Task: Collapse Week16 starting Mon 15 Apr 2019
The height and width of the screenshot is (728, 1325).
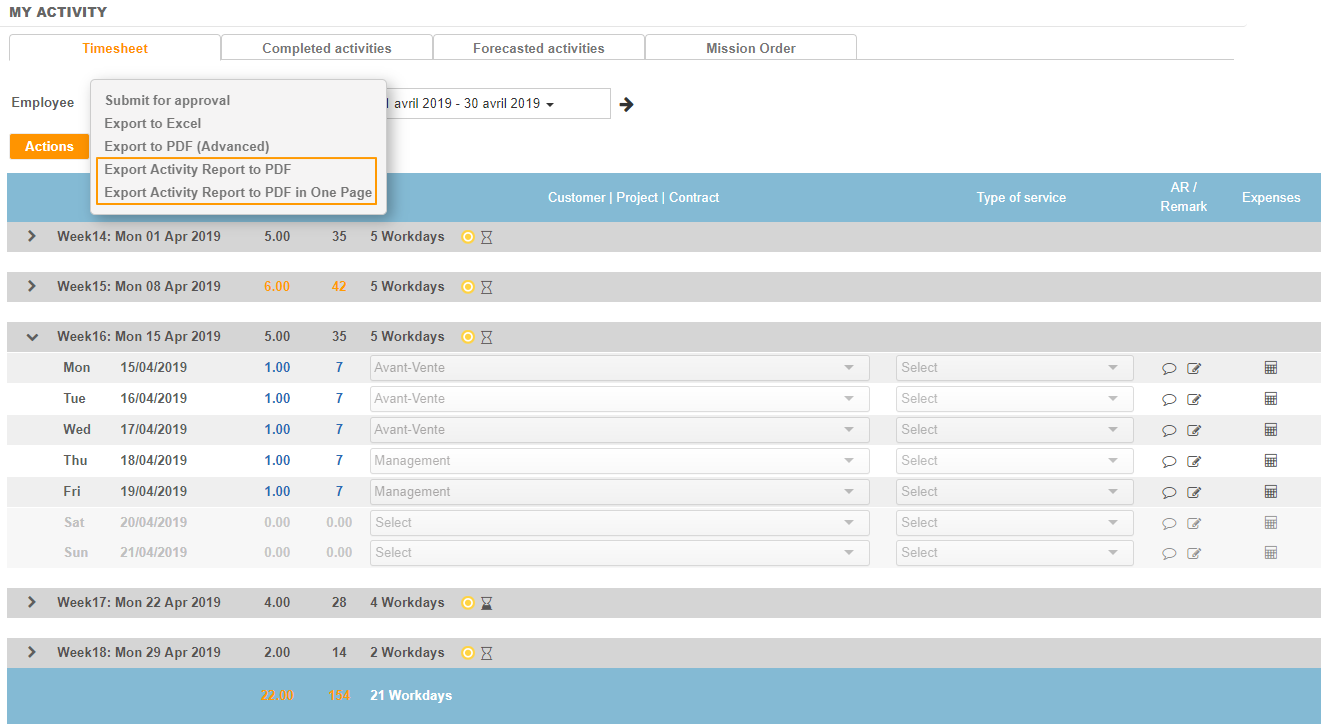Action: pos(32,337)
